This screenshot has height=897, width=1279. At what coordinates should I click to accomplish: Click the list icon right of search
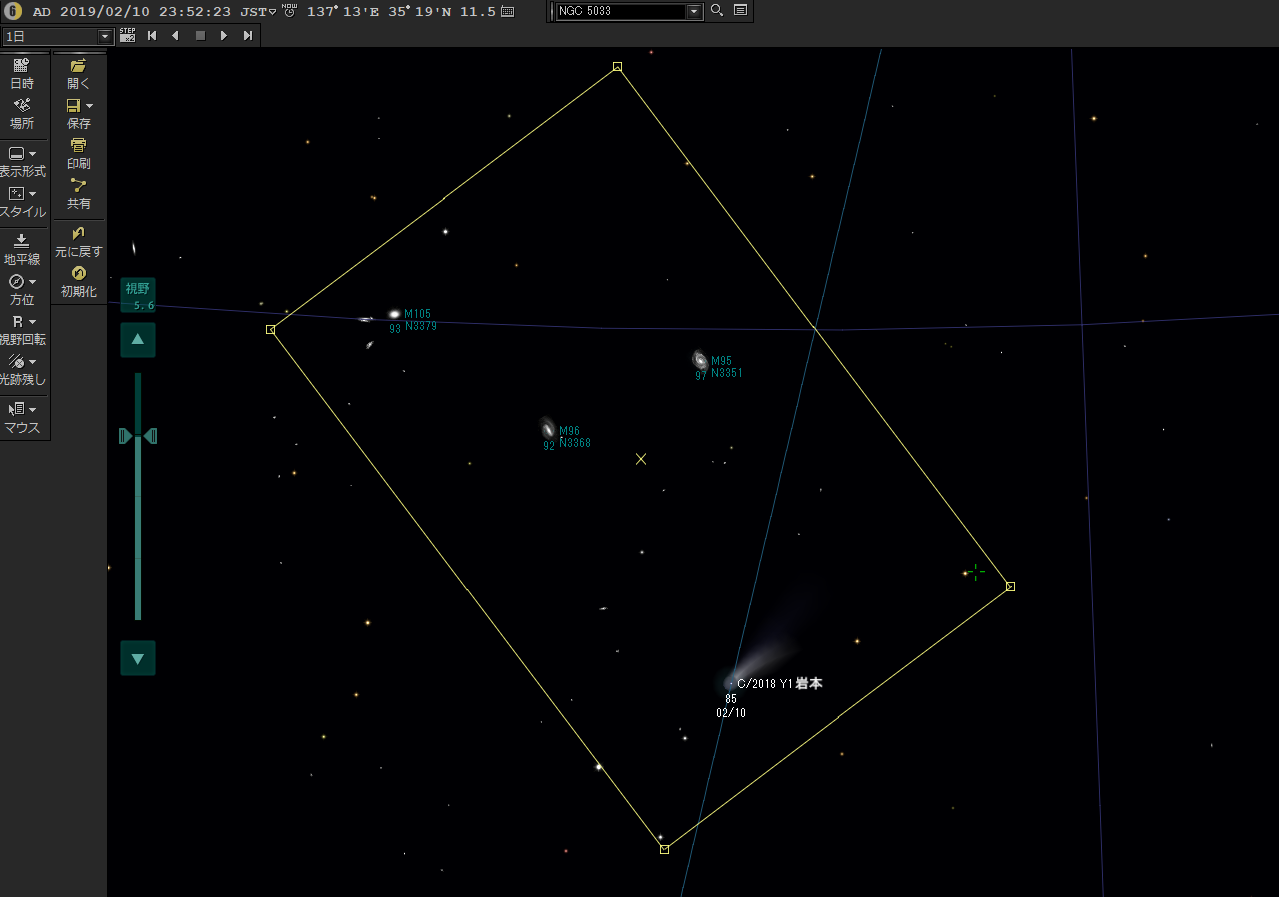pos(740,11)
